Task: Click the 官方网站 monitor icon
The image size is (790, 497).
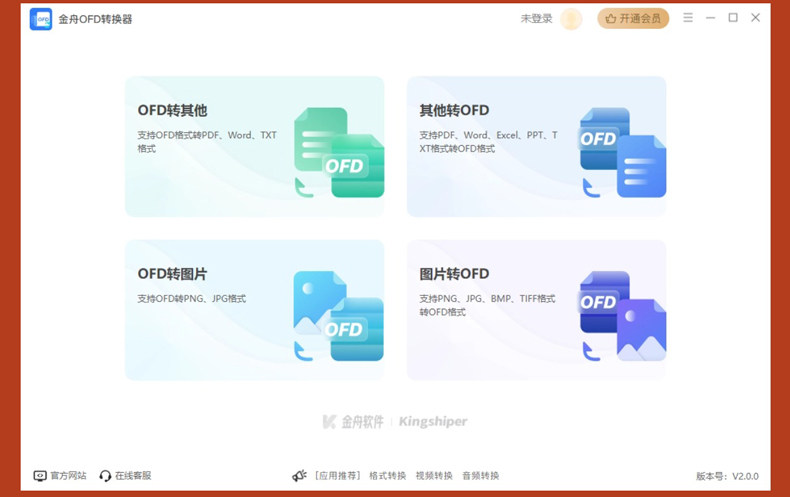Action: (40, 476)
